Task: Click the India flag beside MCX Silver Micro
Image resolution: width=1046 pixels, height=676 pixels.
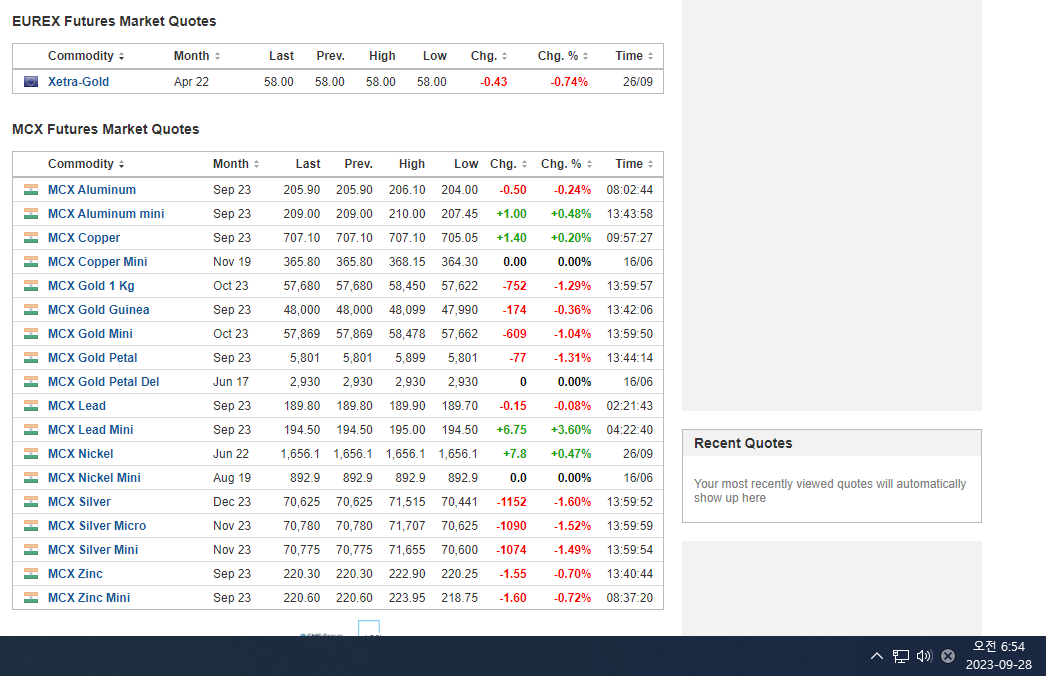Action: coord(31,526)
